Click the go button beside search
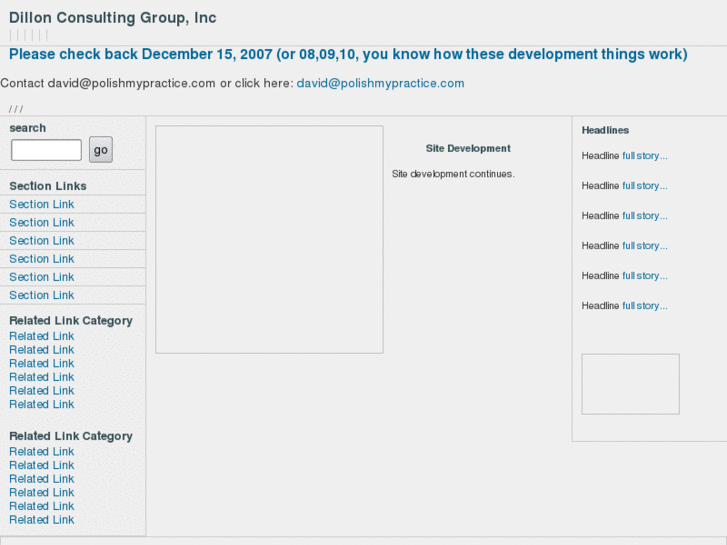727x545 pixels. (101, 149)
